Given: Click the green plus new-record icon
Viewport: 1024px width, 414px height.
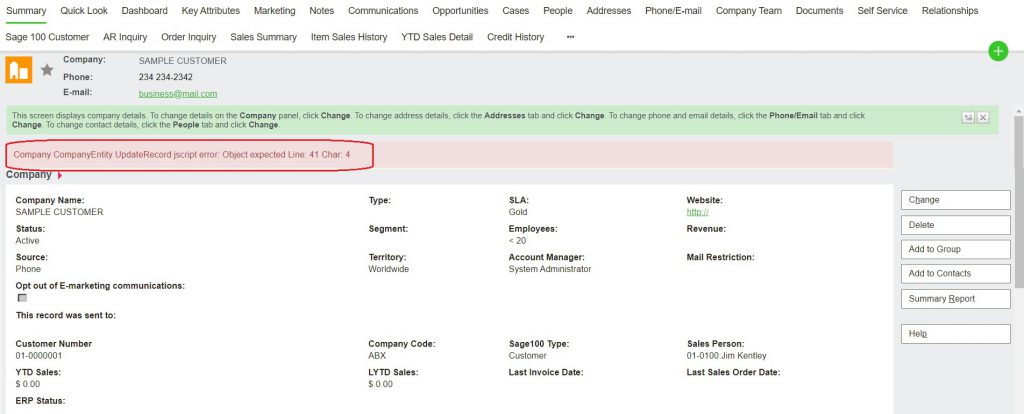Looking at the screenshot, I should pos(998,51).
